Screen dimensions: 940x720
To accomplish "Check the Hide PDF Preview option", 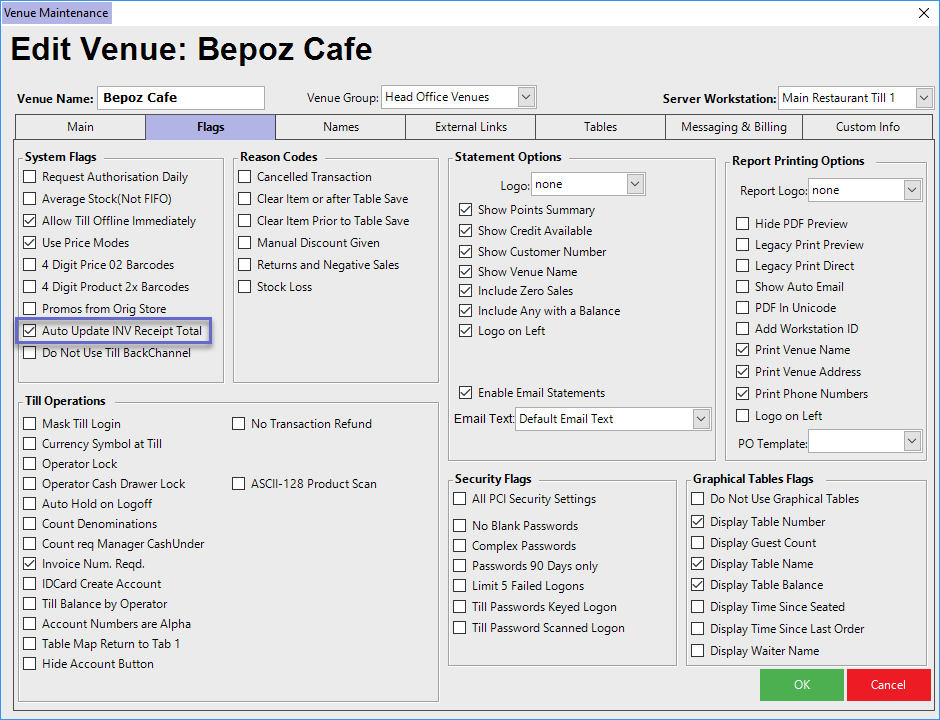I will [742, 224].
